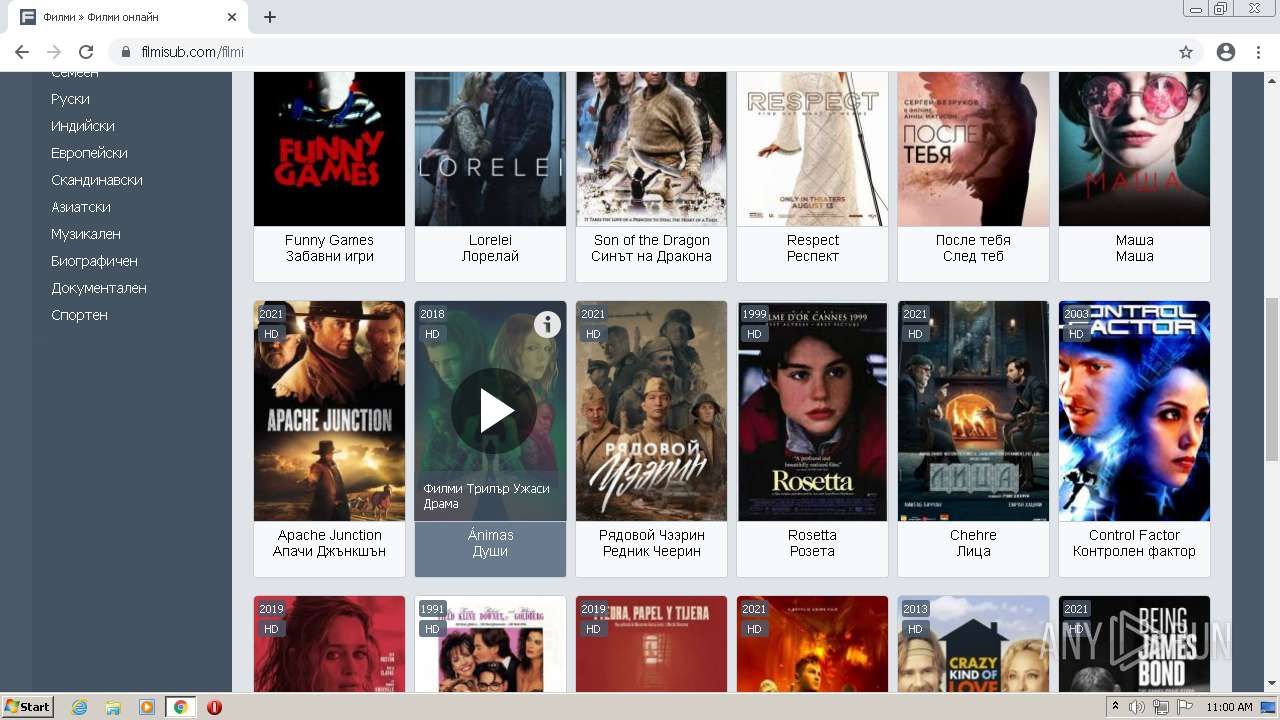Image resolution: width=1280 pixels, height=720 pixels.
Task: Open the network icon in system tray
Action: pyautogui.click(x=1160, y=707)
